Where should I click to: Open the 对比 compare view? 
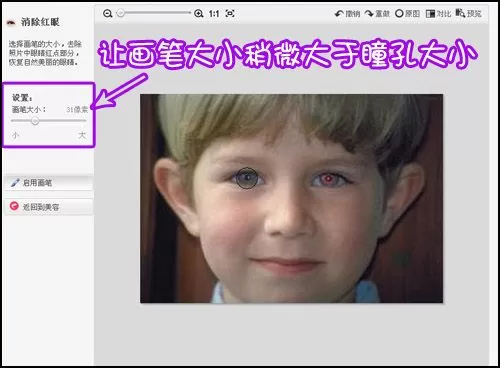(438, 14)
